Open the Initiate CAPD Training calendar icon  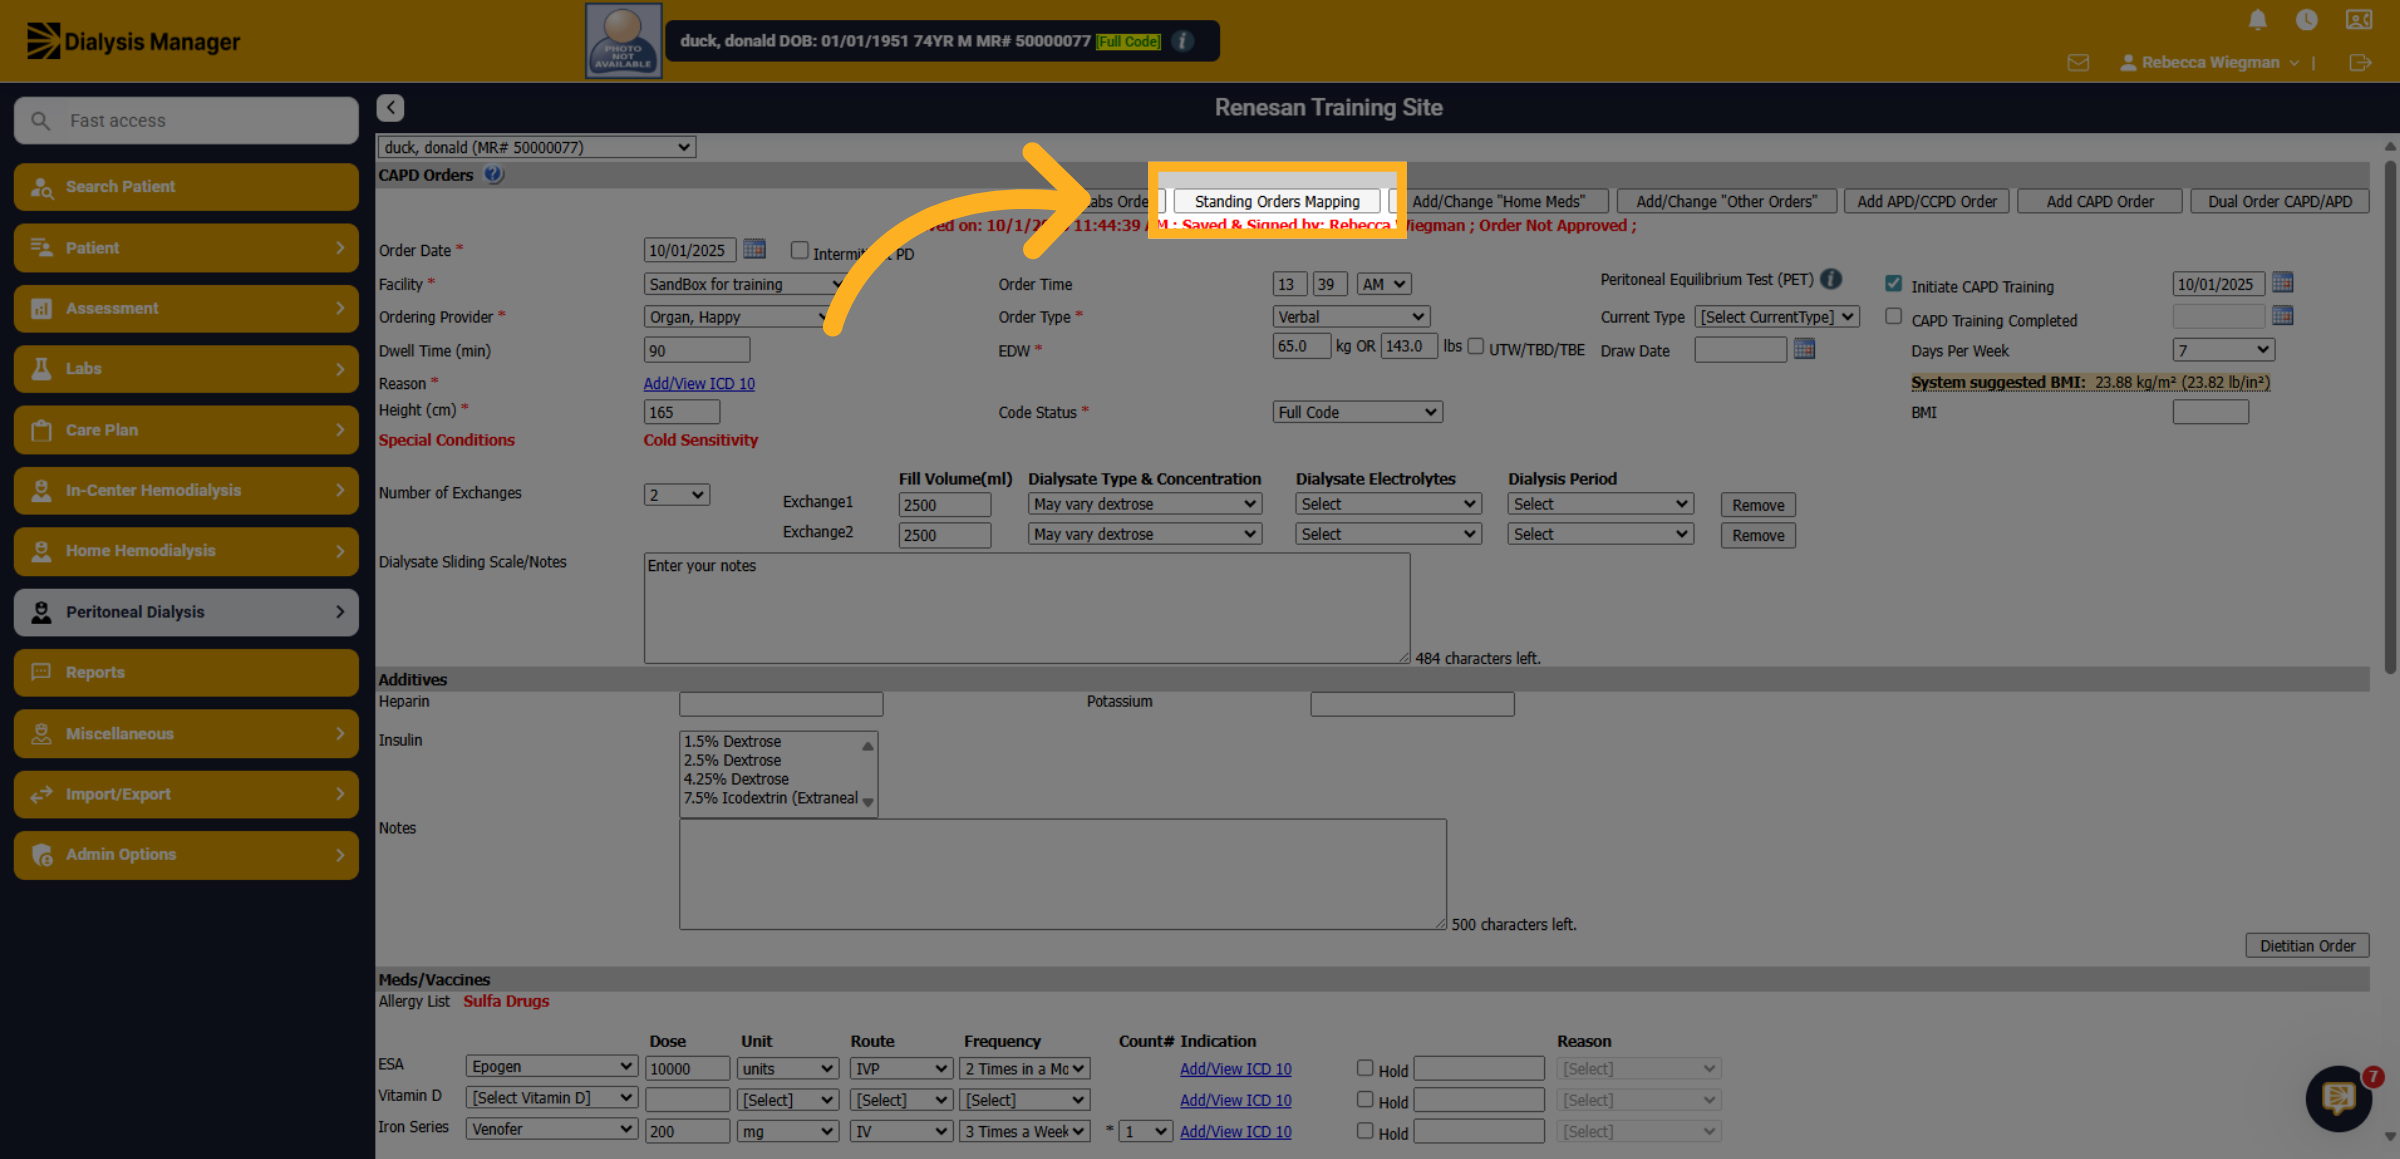(2282, 283)
